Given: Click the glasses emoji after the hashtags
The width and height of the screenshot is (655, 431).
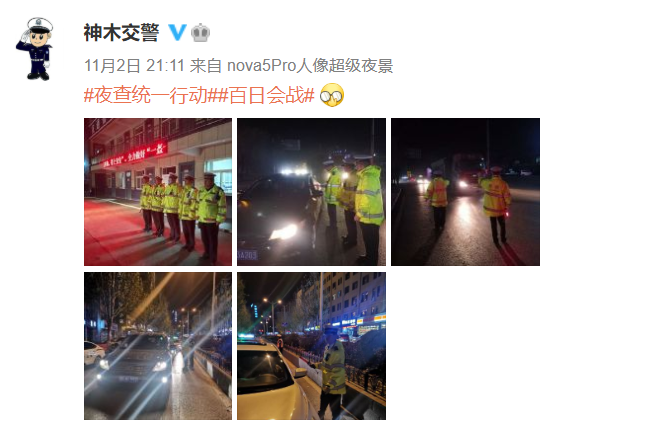Looking at the screenshot, I should [332, 95].
